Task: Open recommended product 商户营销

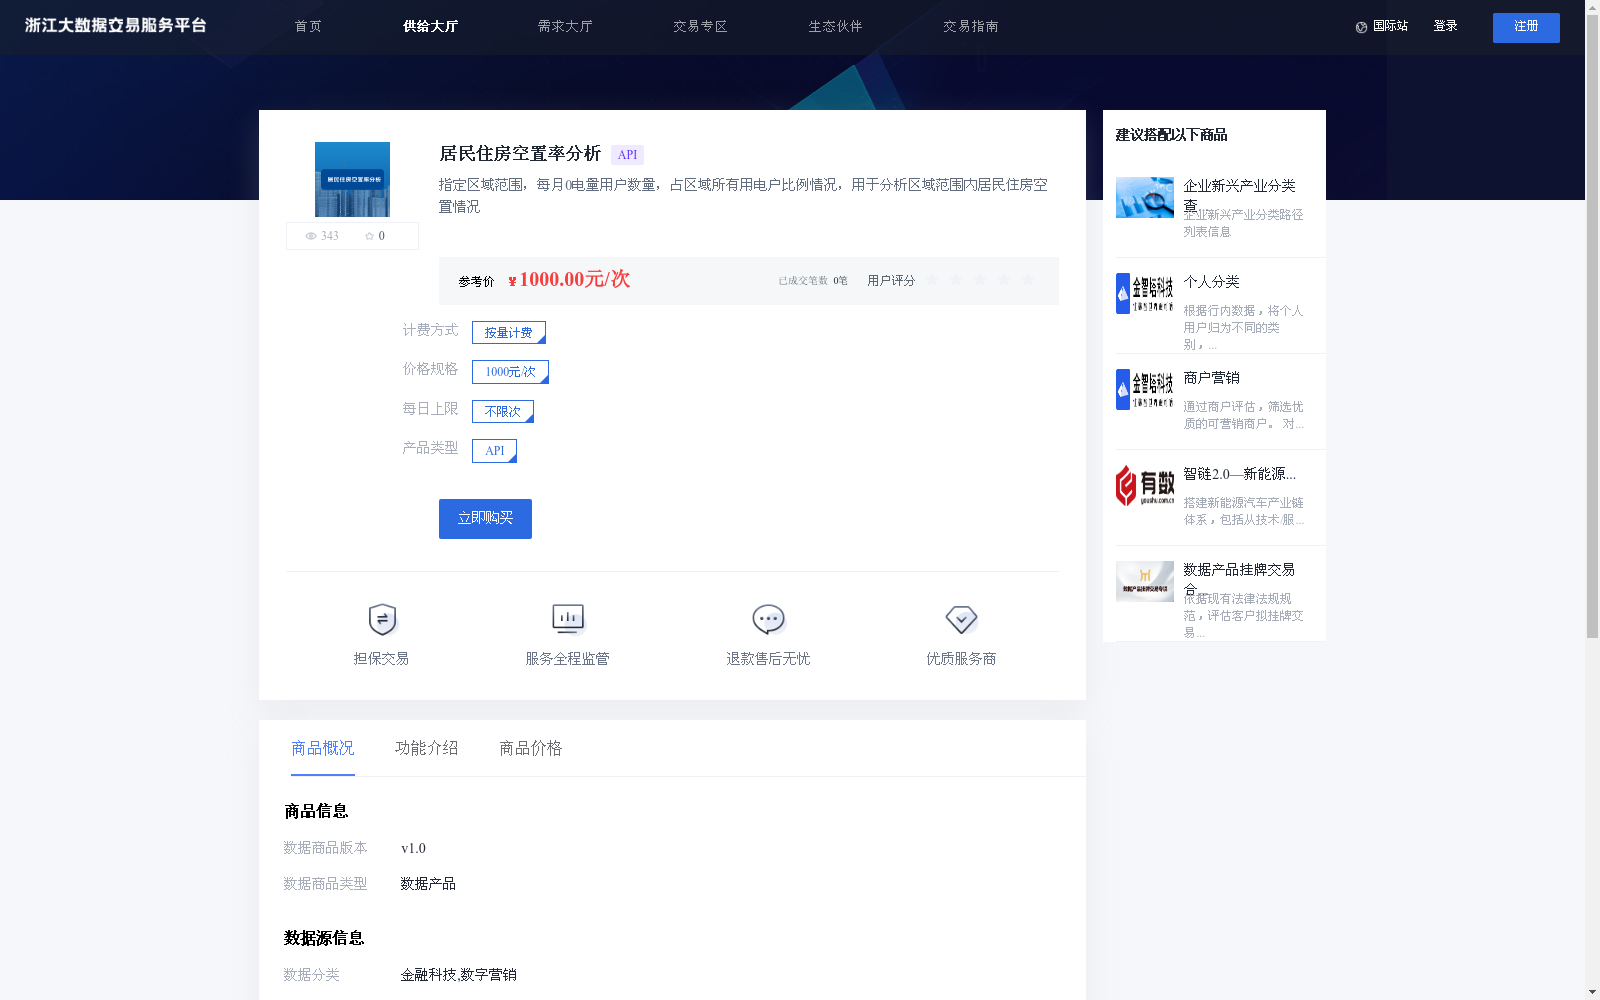Action: (1212, 378)
